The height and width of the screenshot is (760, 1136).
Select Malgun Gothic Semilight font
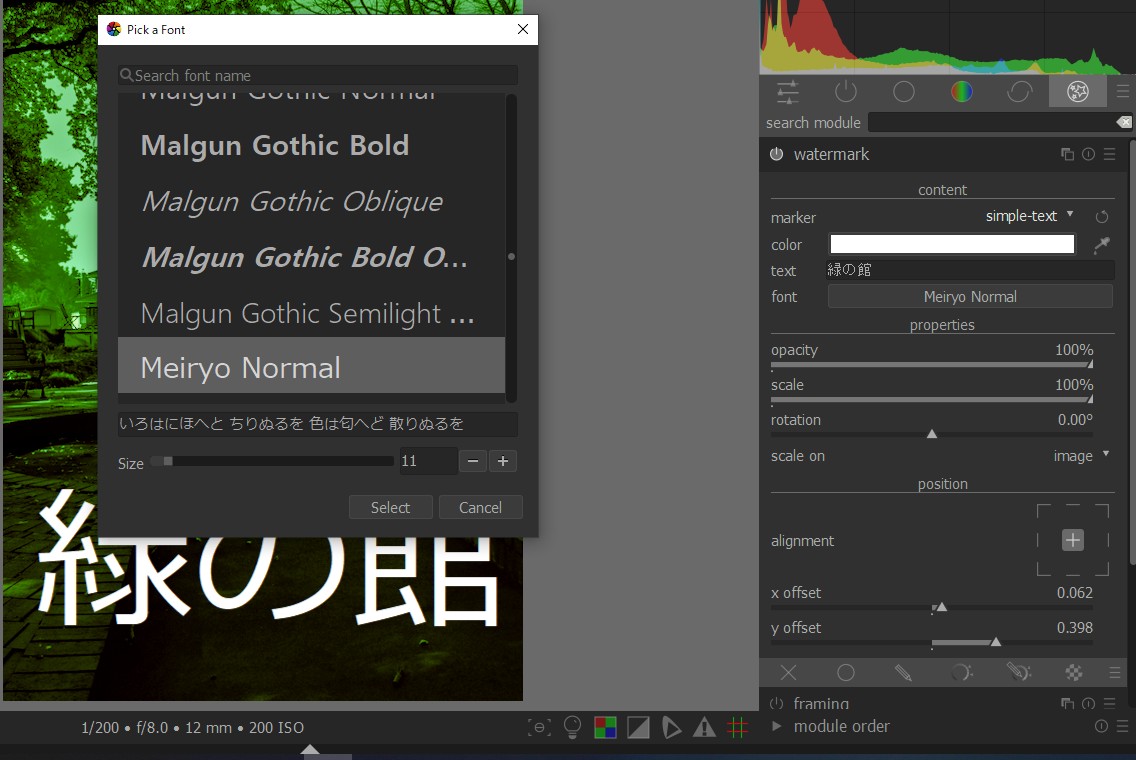pyautogui.click(x=312, y=313)
